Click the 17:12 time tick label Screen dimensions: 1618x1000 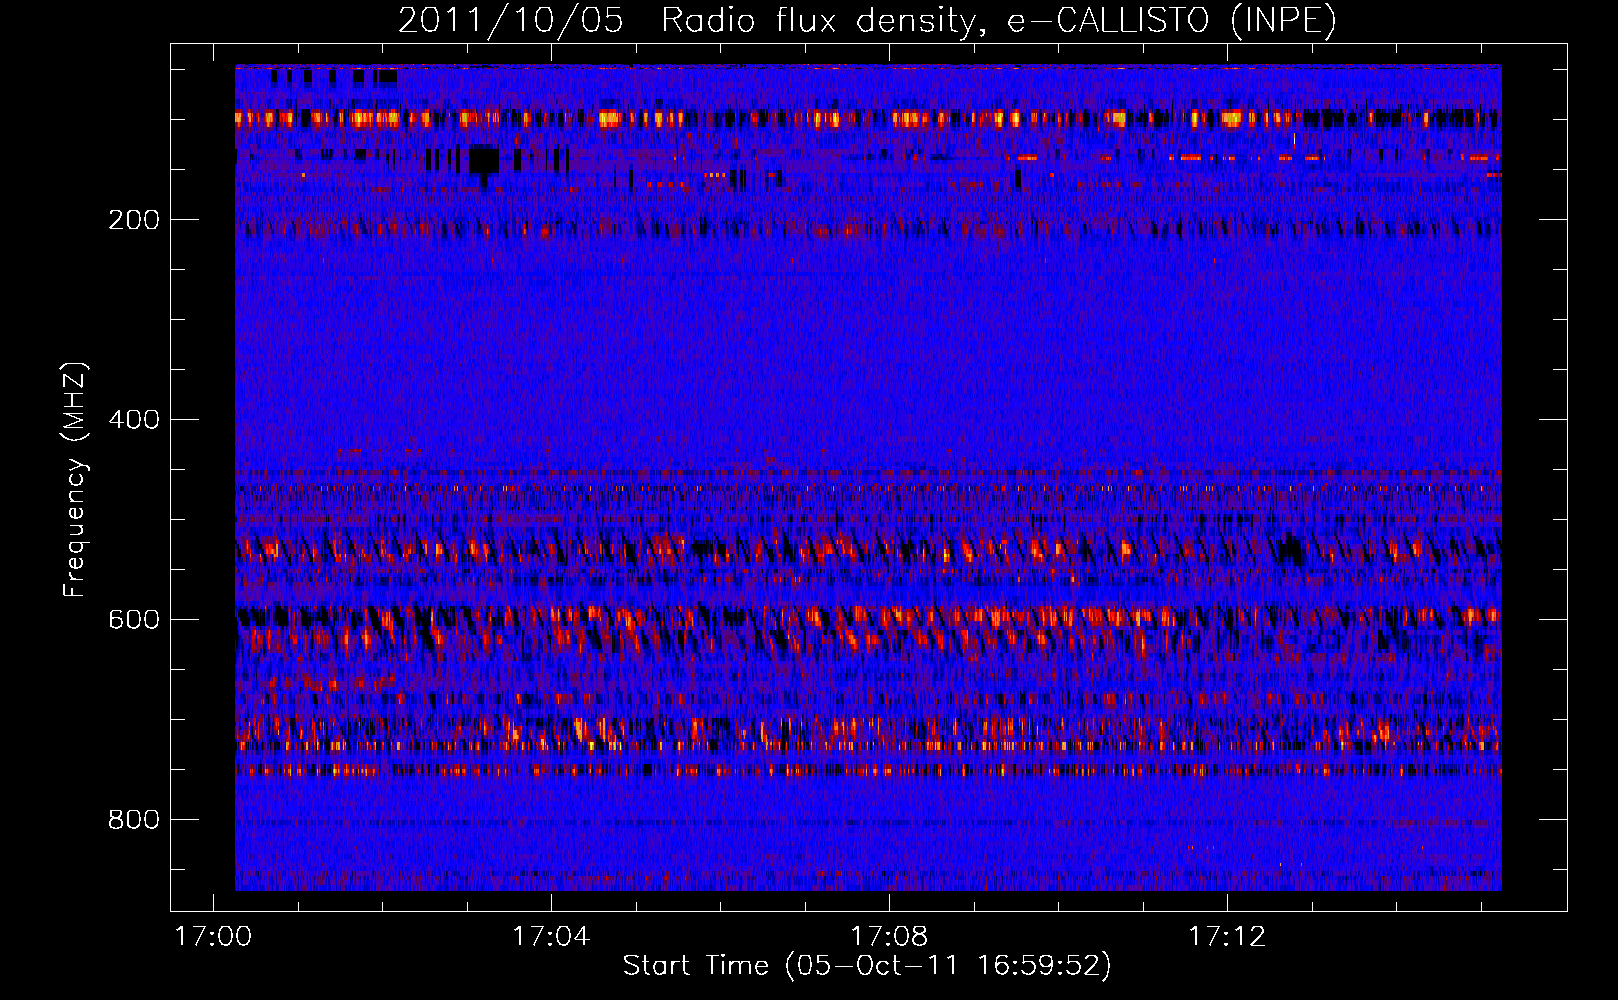tap(1227, 937)
